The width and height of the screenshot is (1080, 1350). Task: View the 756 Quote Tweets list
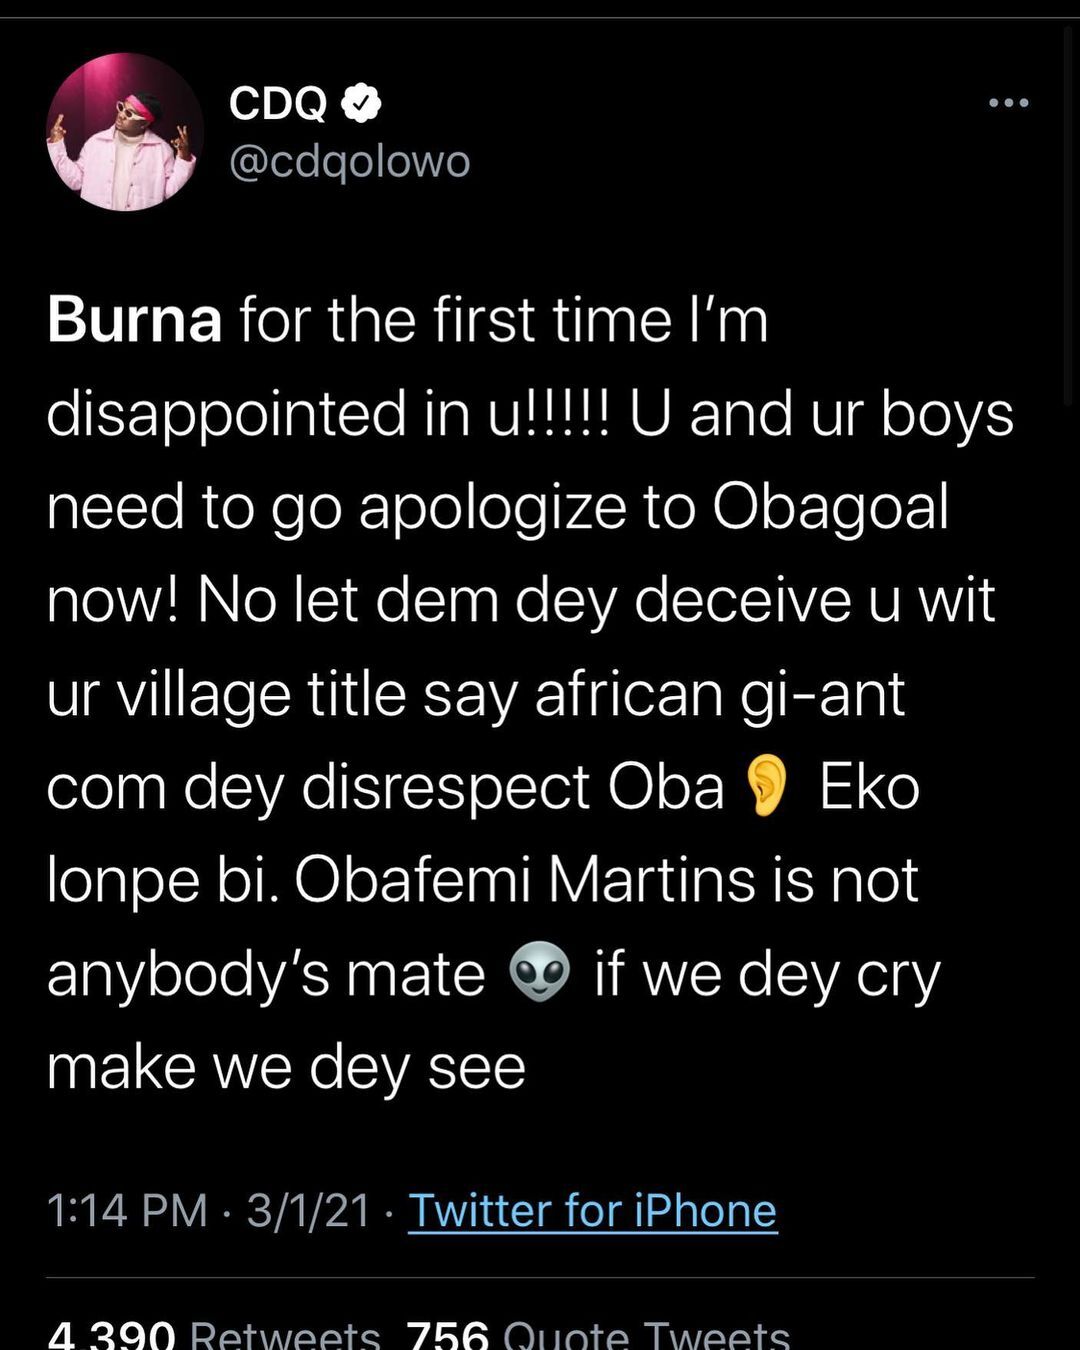point(597,1334)
